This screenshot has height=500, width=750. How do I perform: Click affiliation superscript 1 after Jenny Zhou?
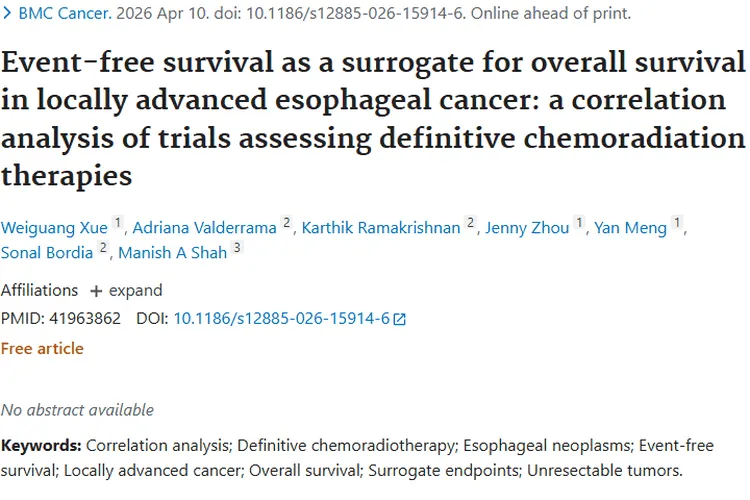click(579, 224)
